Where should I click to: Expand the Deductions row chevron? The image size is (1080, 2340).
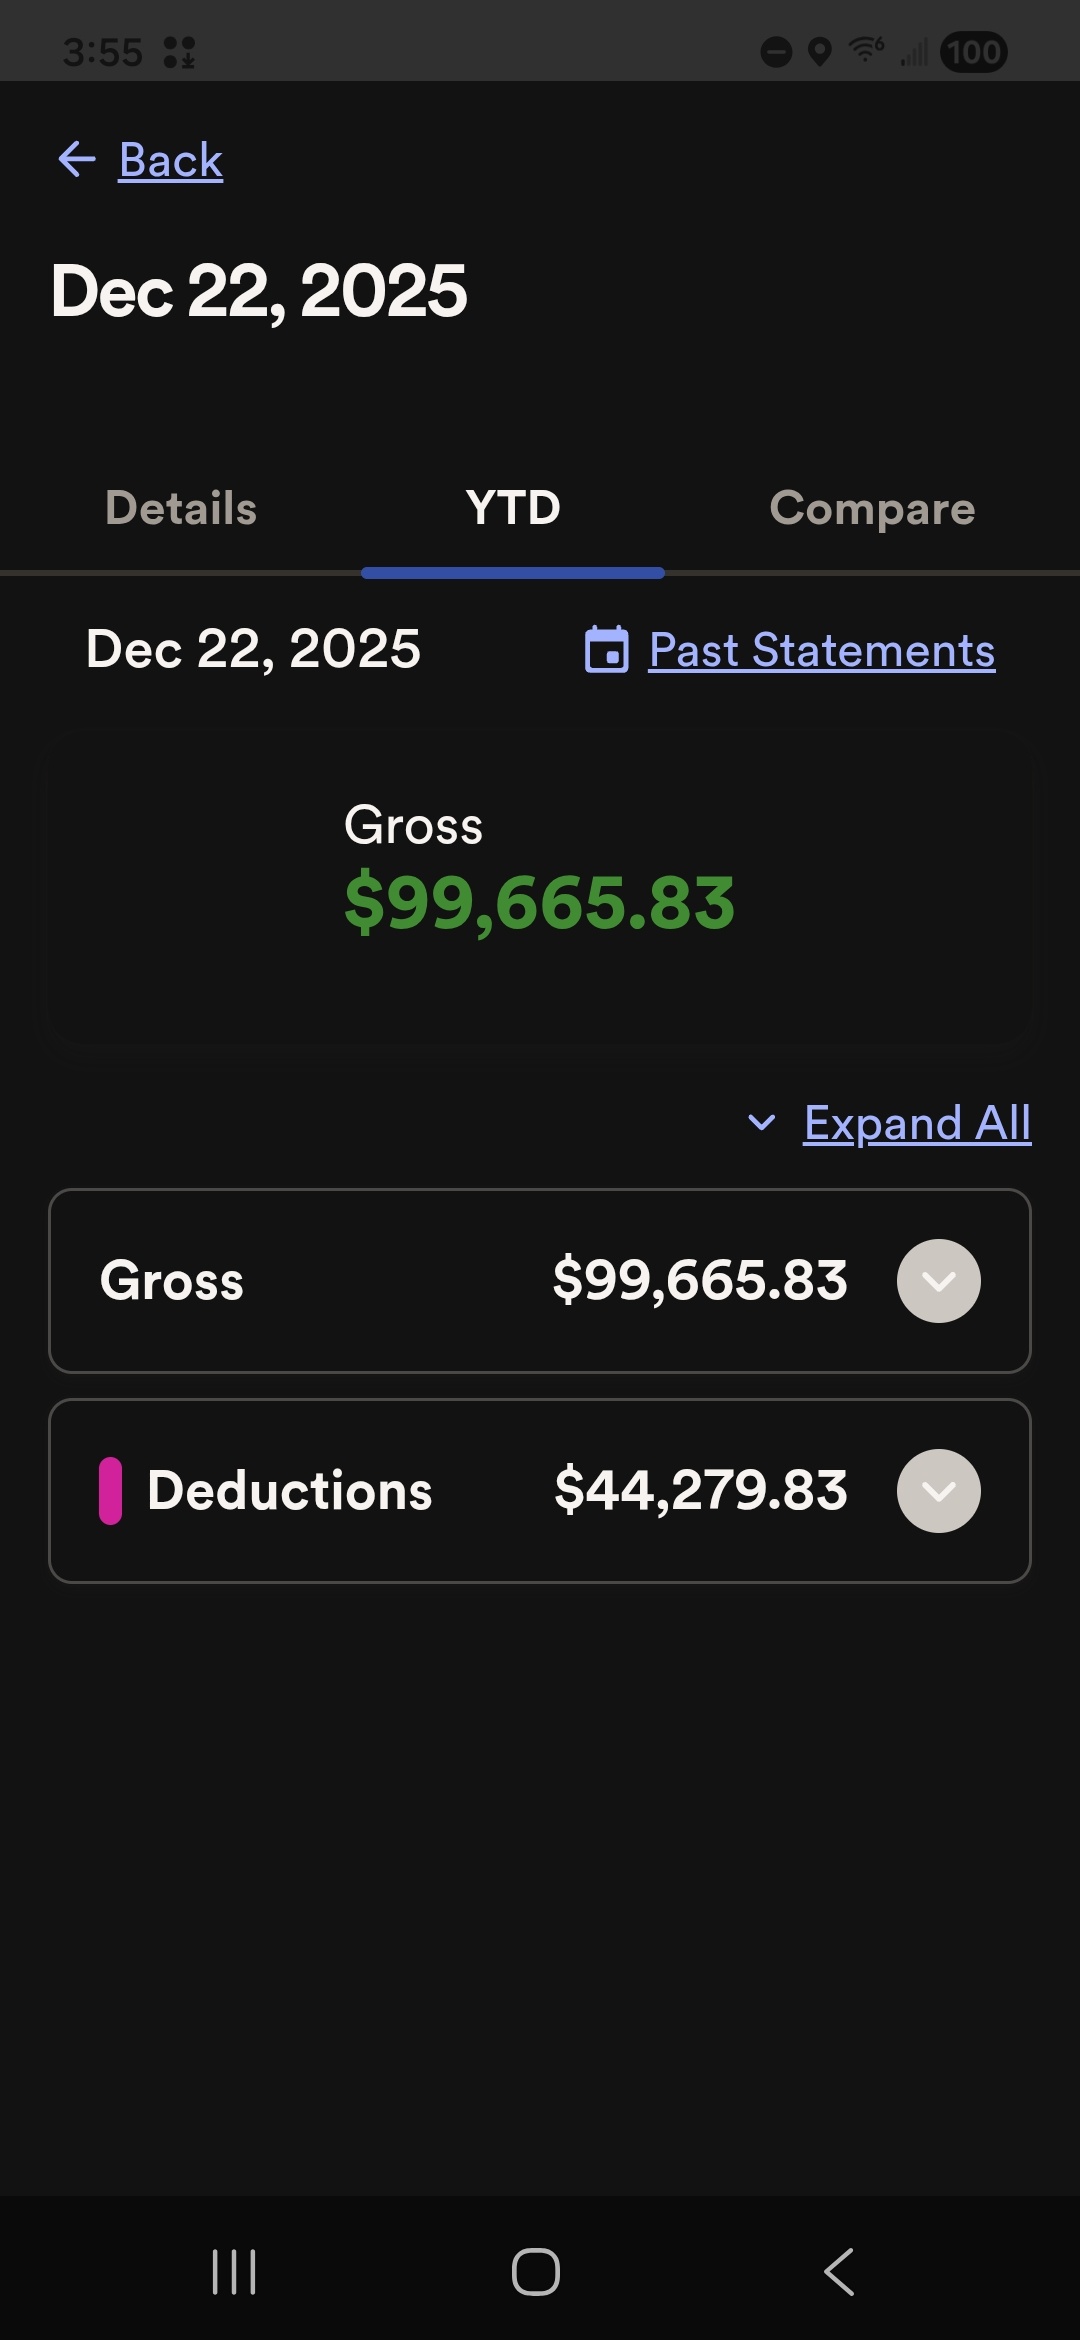point(938,1491)
